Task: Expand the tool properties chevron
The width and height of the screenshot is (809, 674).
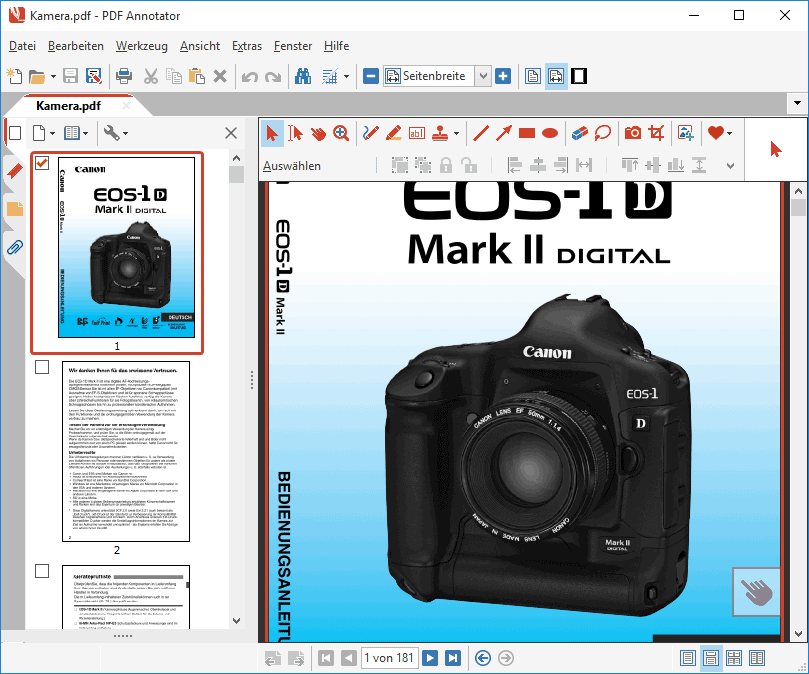Action: coord(730,166)
